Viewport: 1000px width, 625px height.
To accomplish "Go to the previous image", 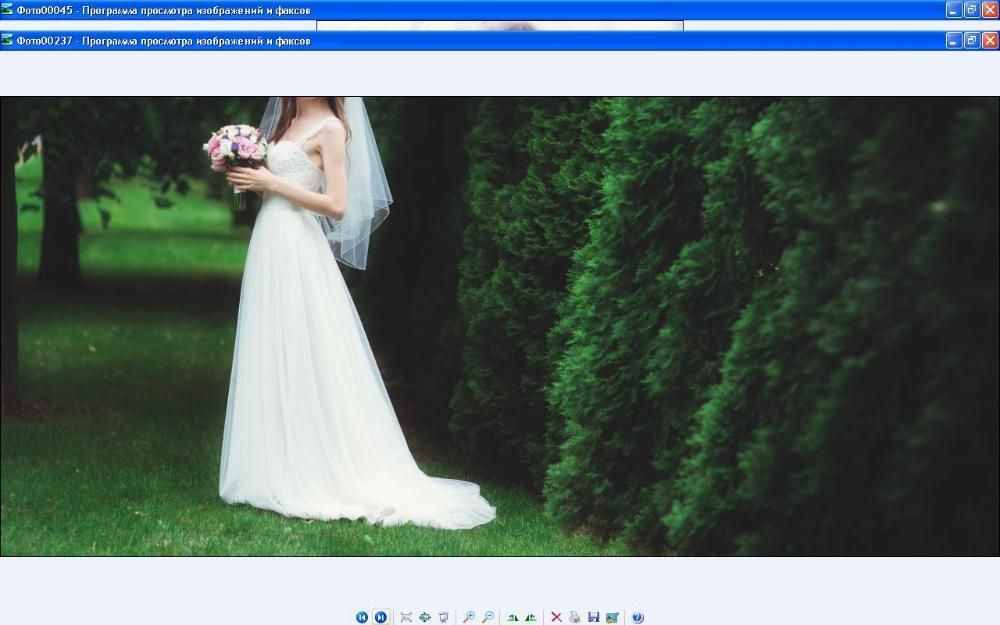I will pos(362,617).
